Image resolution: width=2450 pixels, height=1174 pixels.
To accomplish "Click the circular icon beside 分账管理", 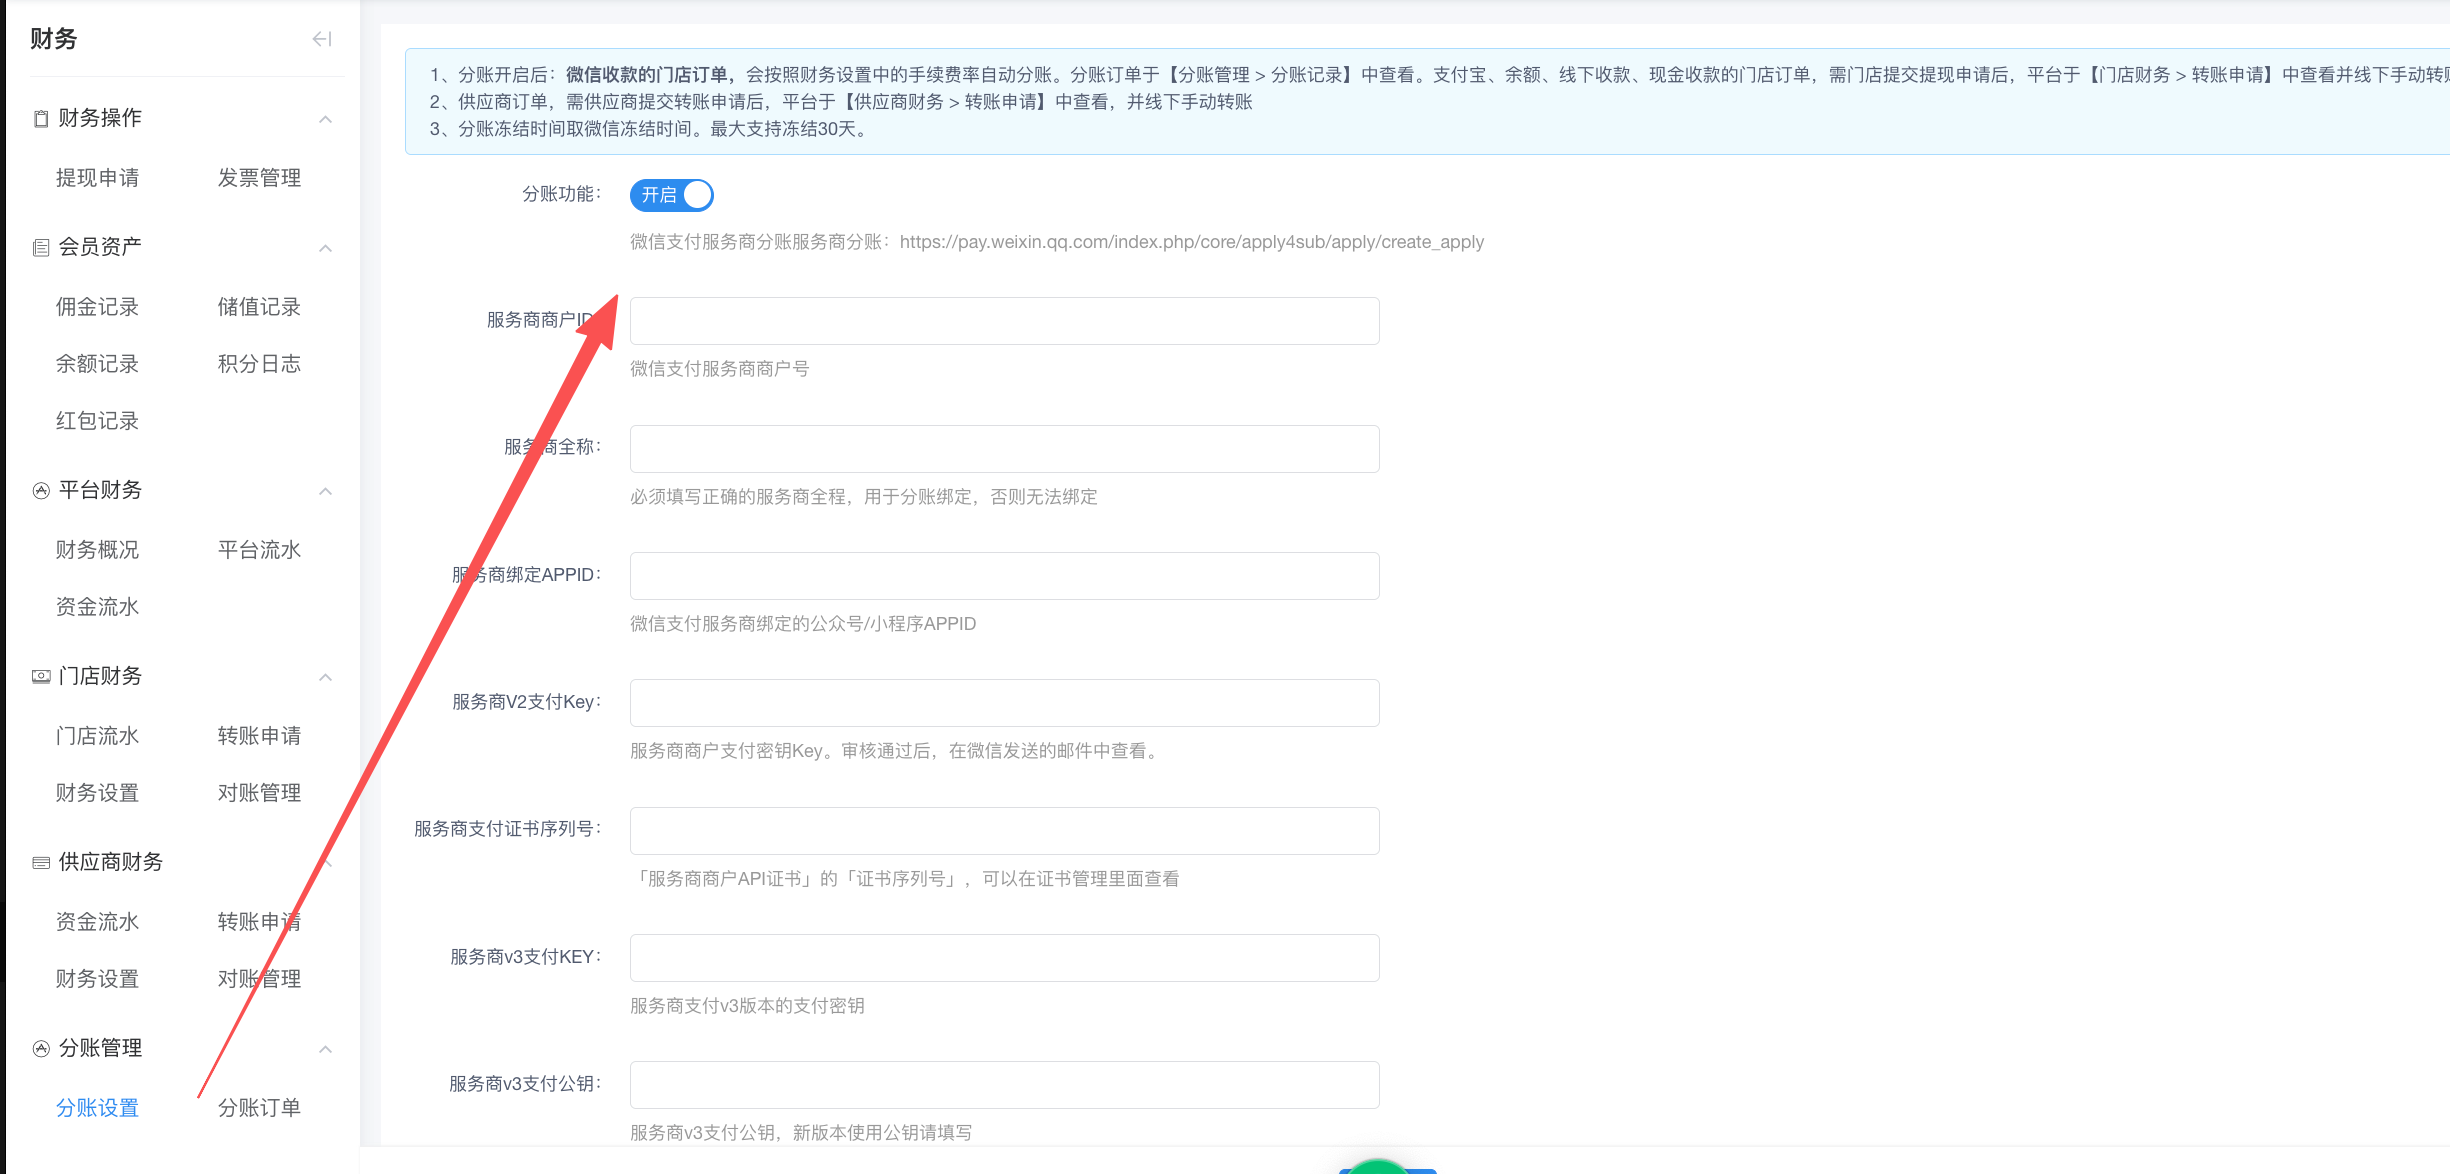I will [40, 1048].
